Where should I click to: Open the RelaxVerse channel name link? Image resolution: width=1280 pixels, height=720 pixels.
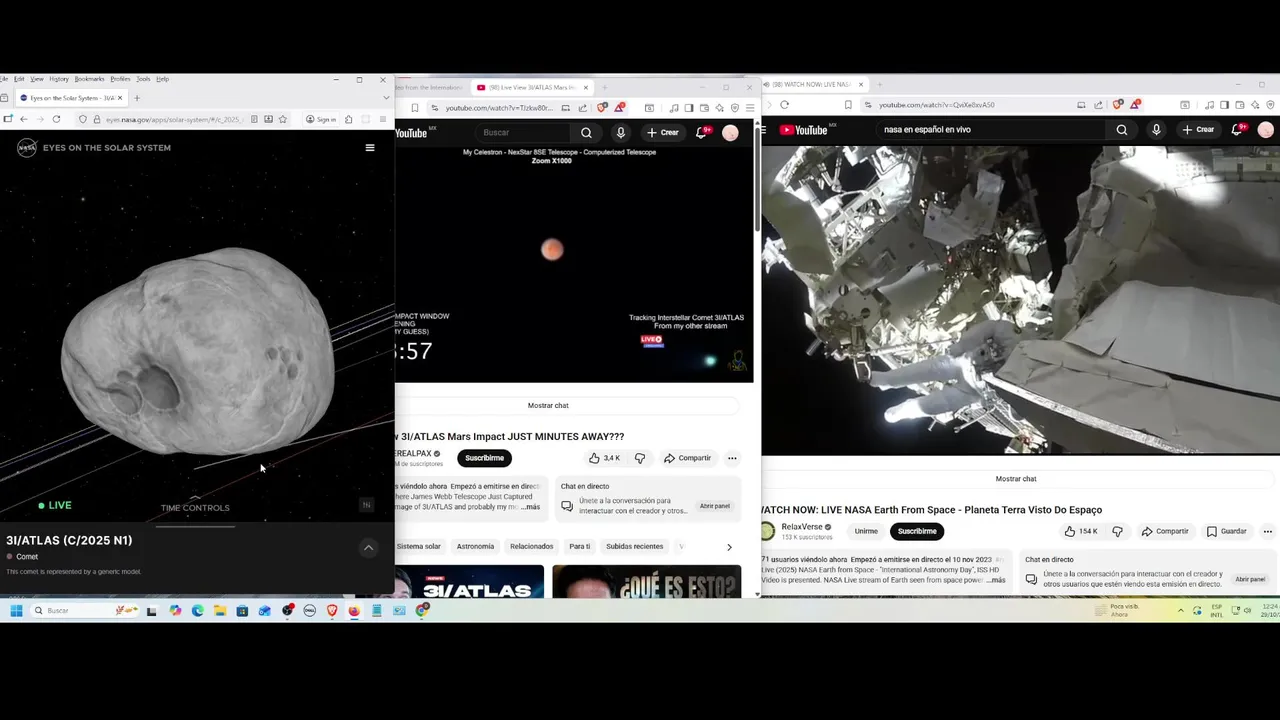click(802, 526)
